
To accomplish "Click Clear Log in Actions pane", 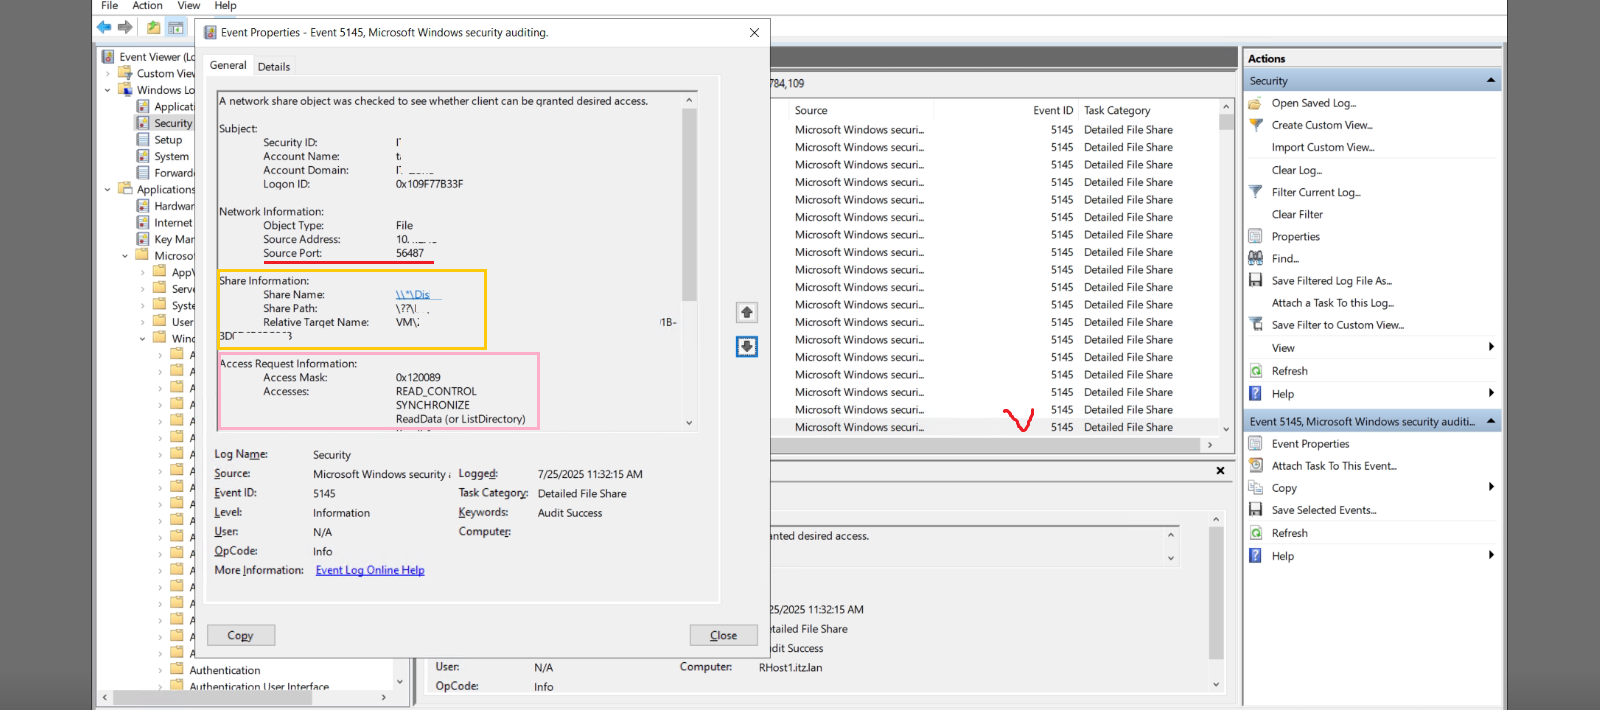I will [1297, 170].
